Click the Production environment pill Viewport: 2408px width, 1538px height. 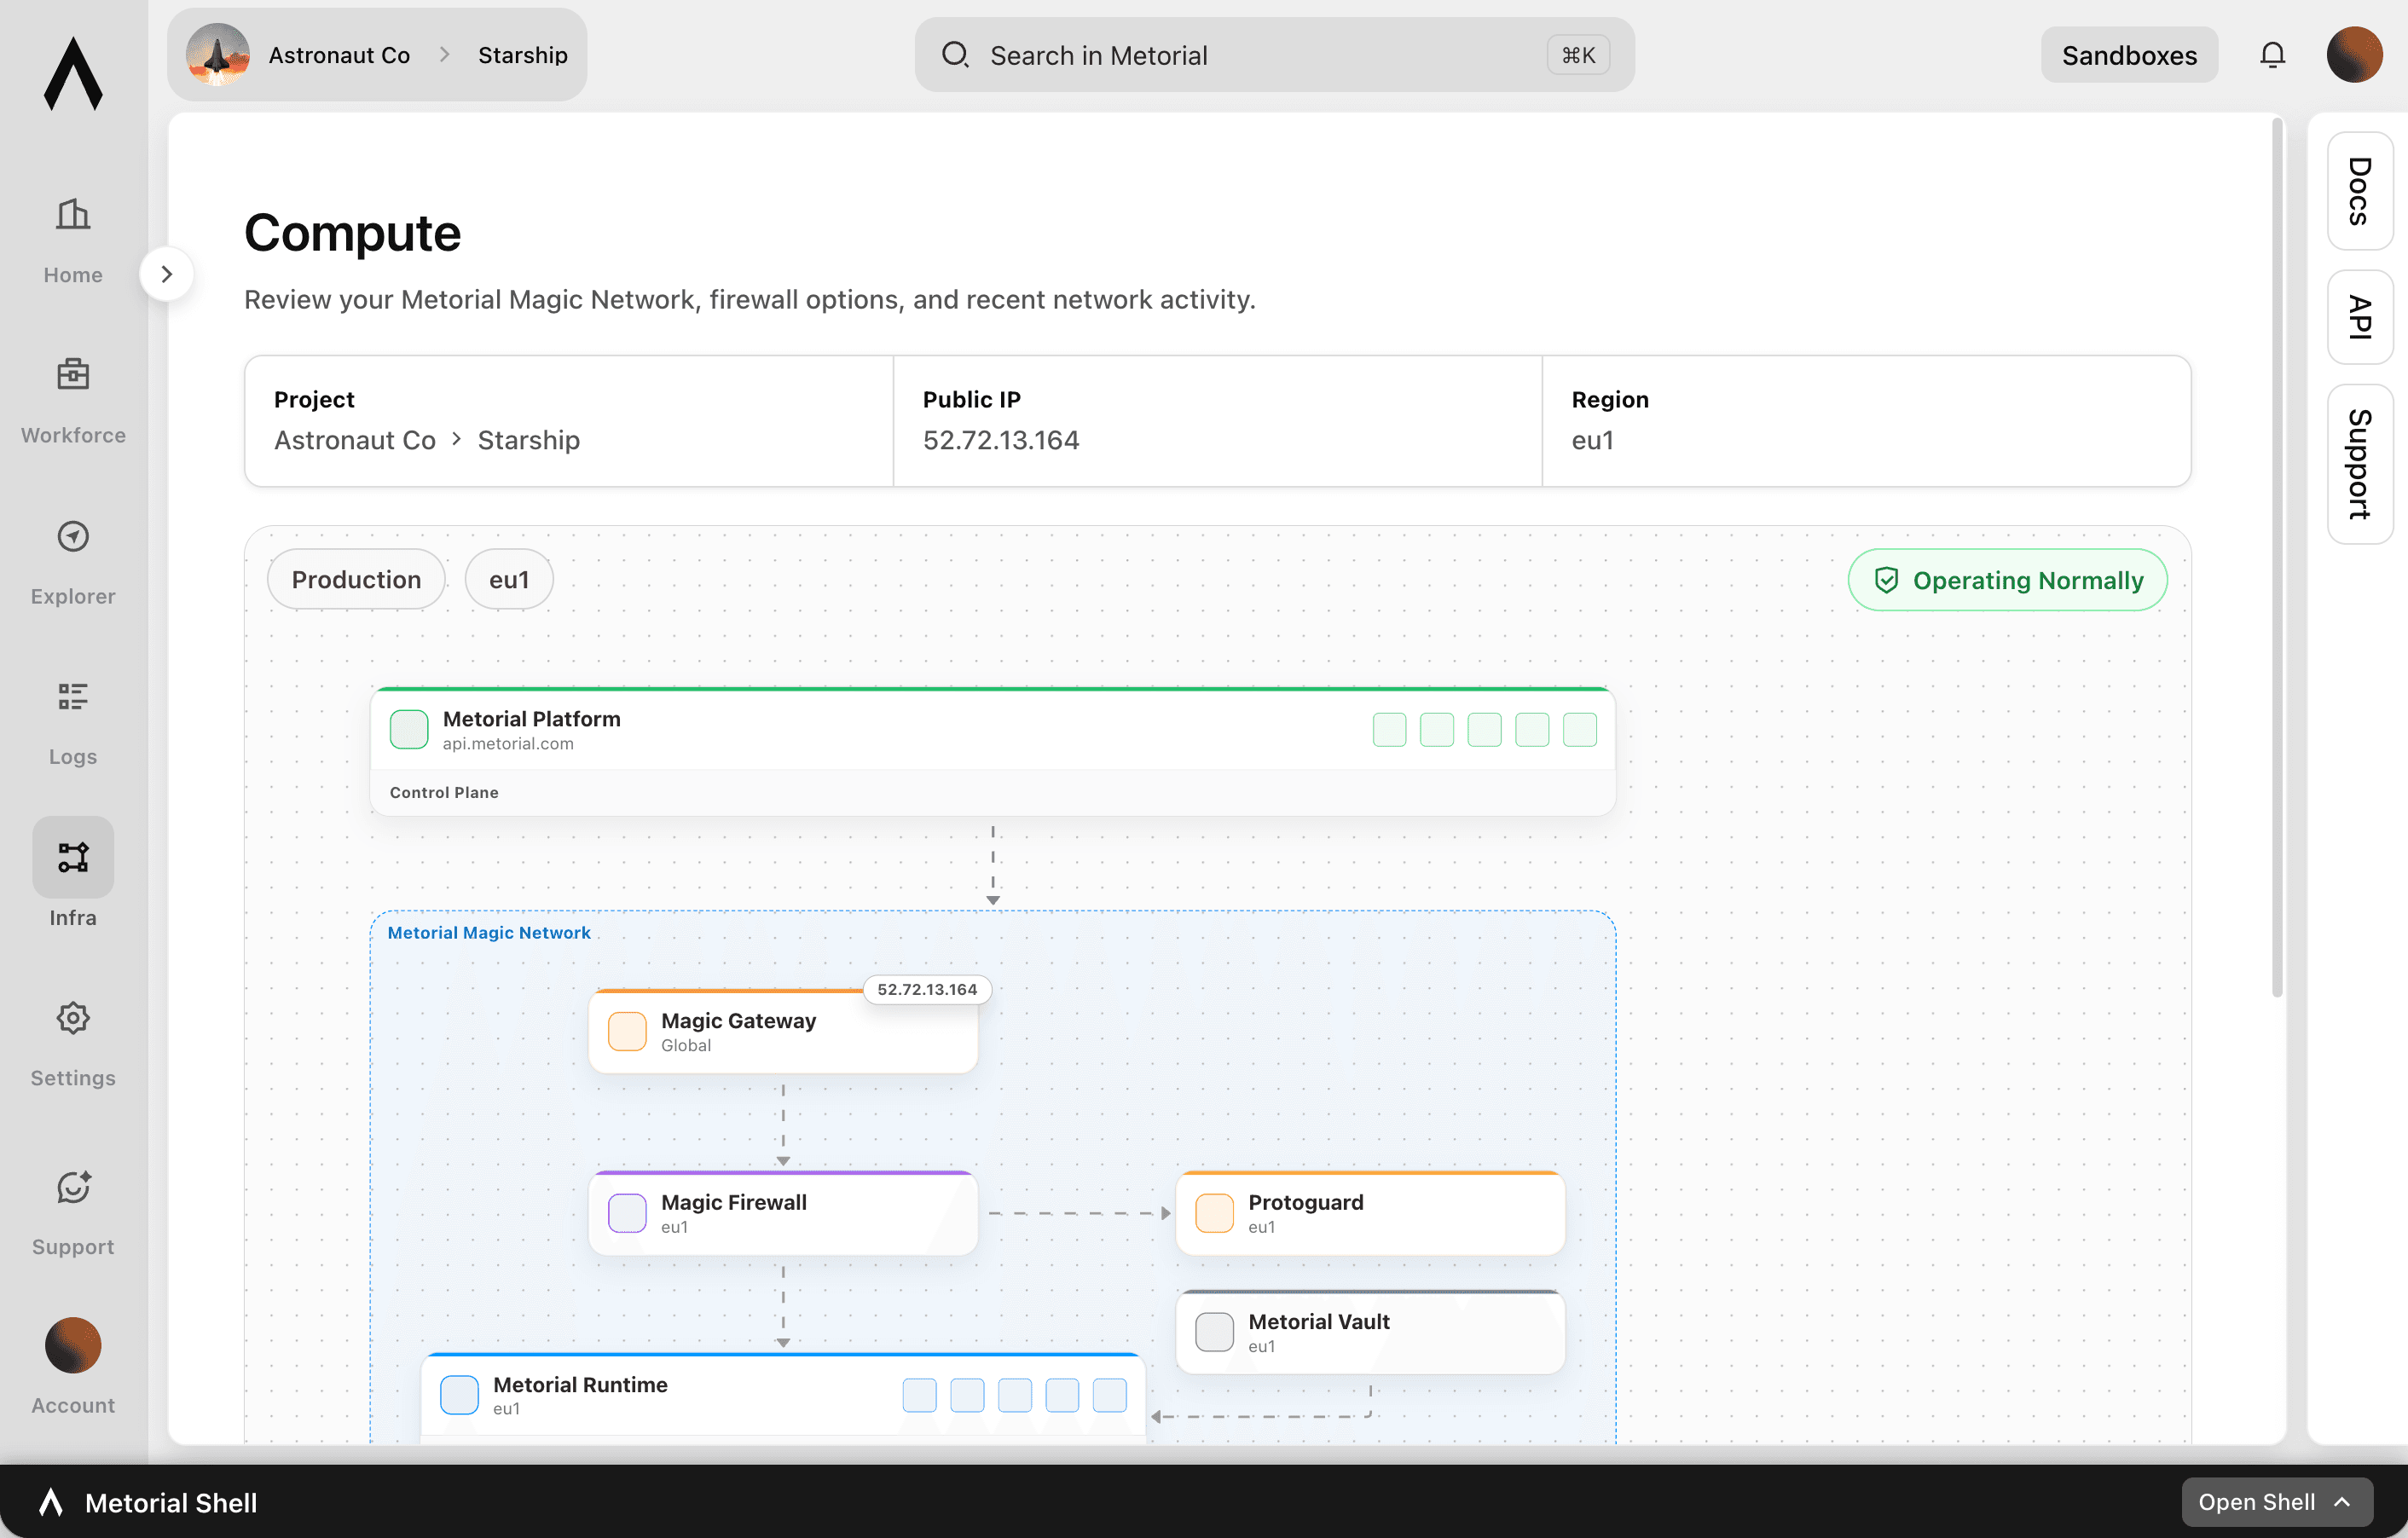356,579
